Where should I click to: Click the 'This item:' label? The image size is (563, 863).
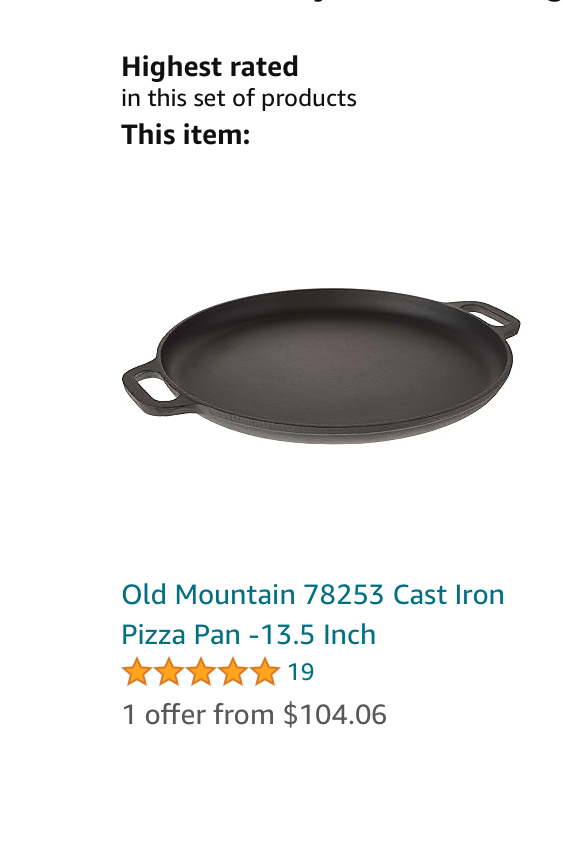(x=186, y=134)
